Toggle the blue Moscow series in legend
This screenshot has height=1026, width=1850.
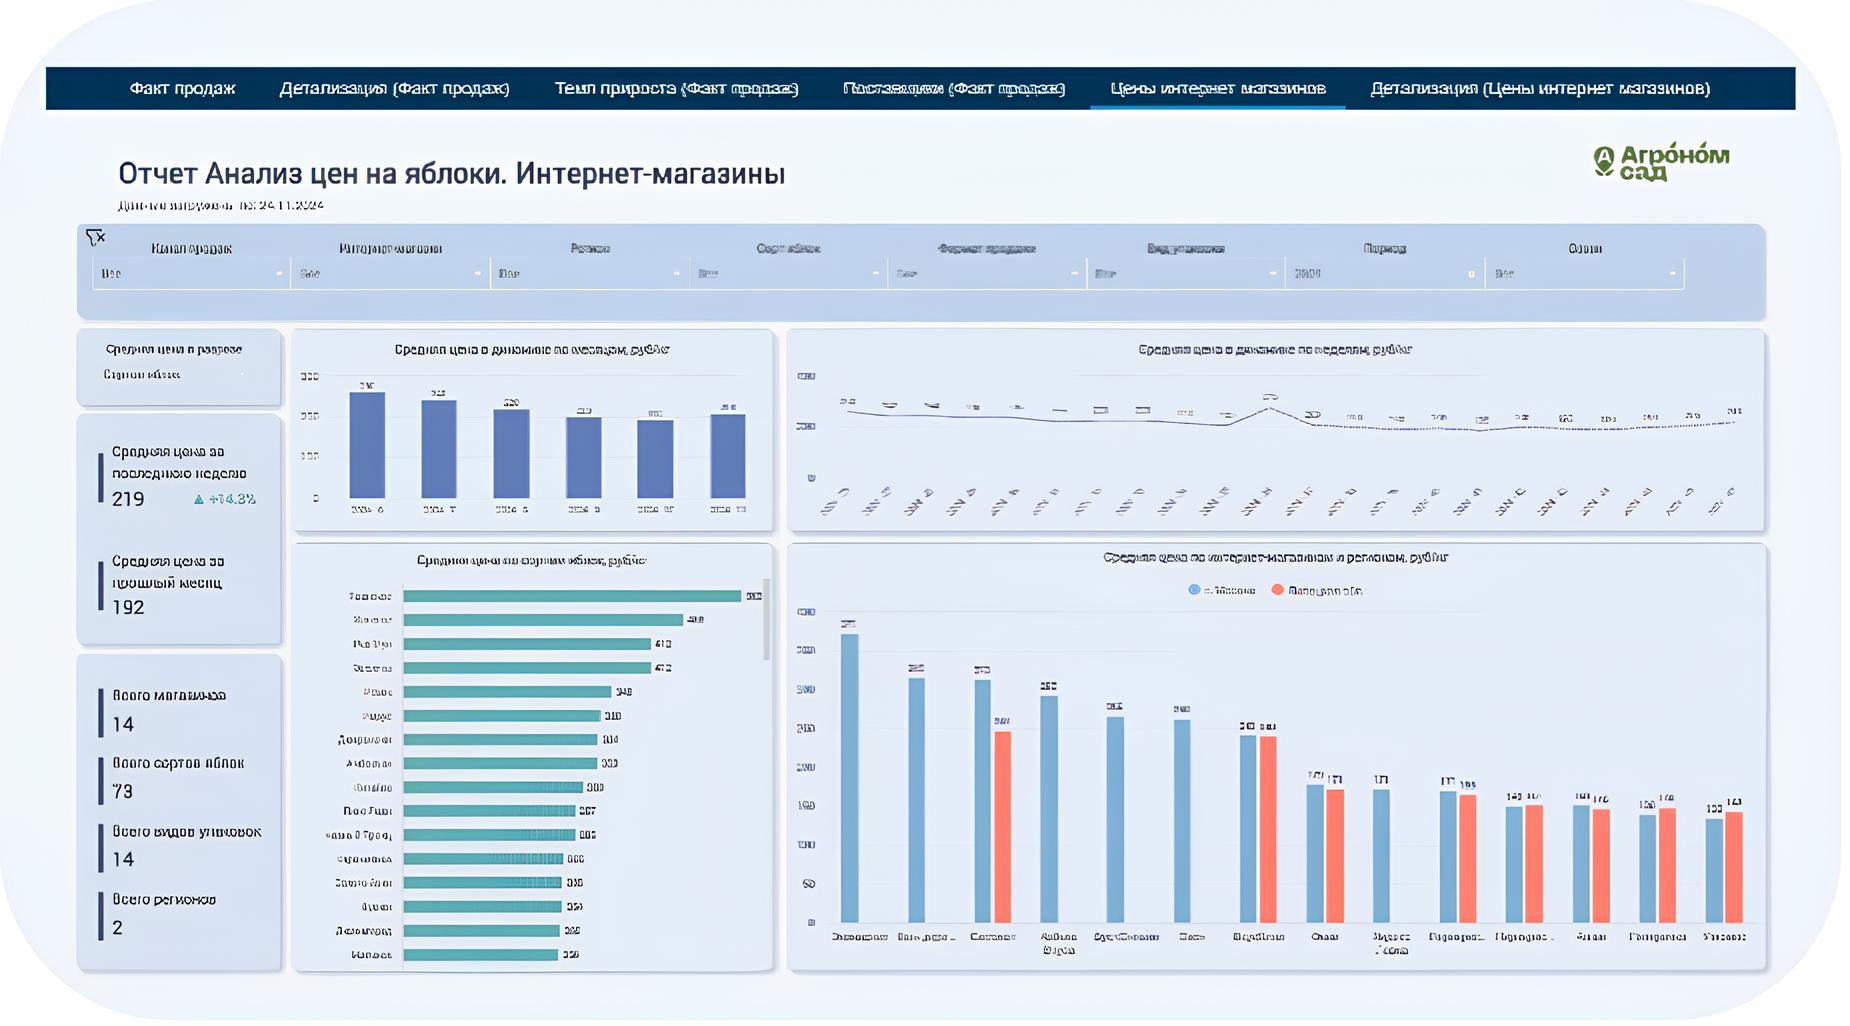(1221, 590)
